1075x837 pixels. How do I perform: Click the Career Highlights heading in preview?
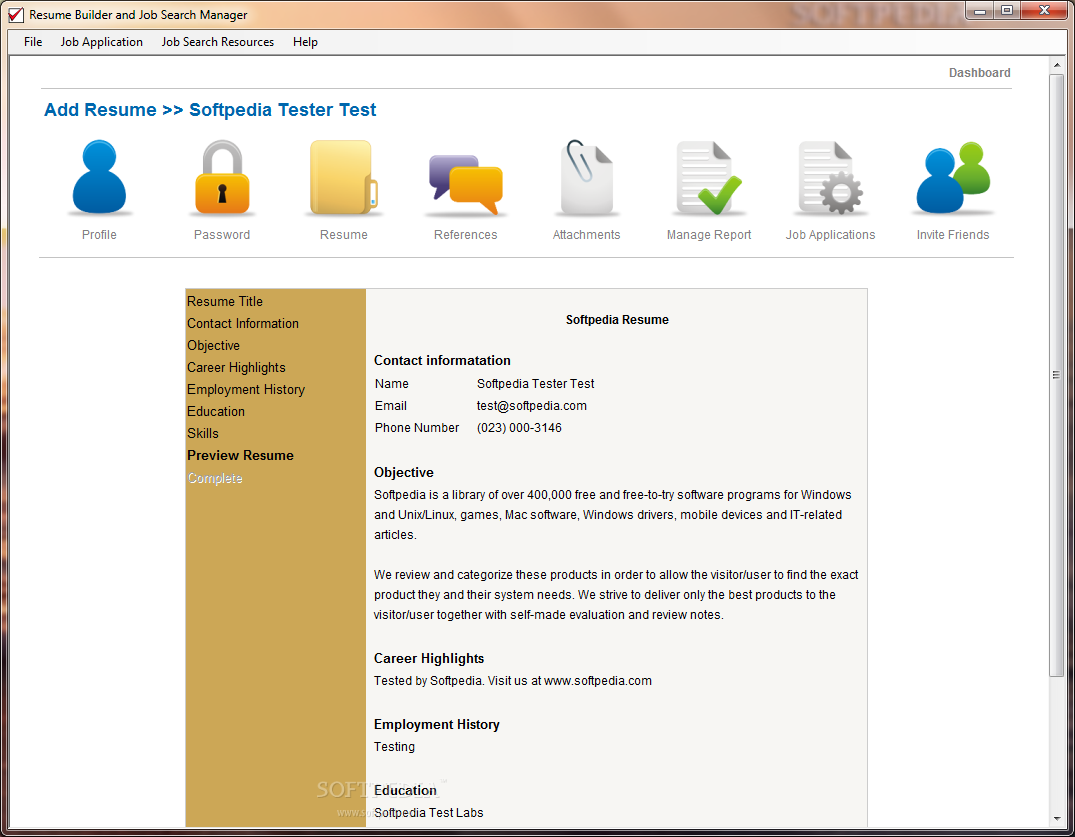click(428, 659)
